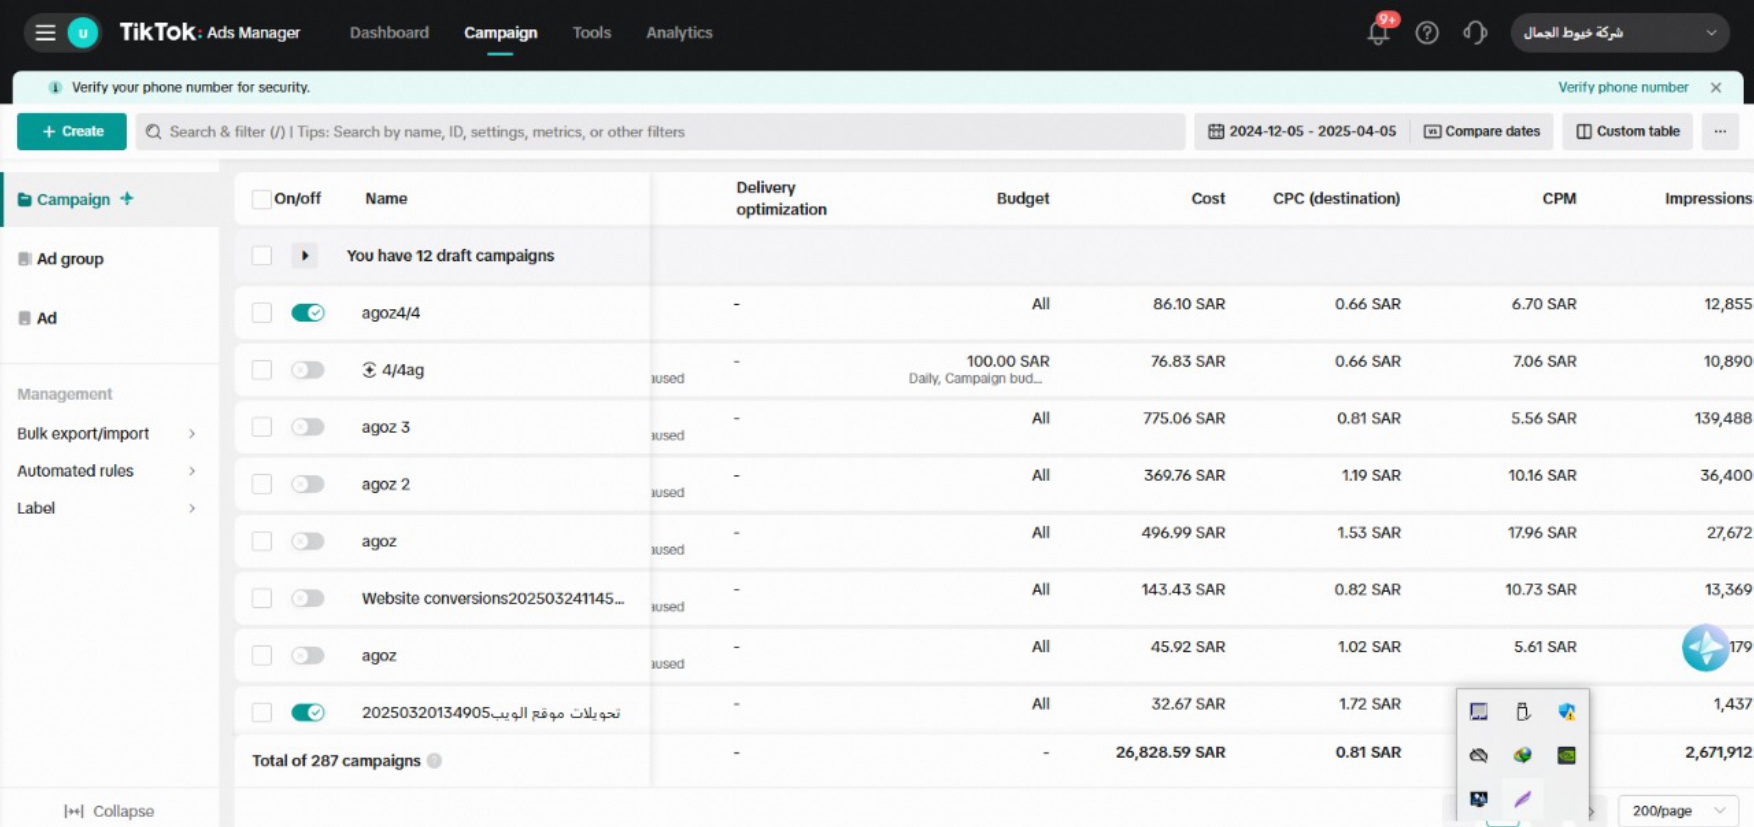Click the more options ellipsis button
This screenshot has height=827, width=1754.
(1720, 131)
